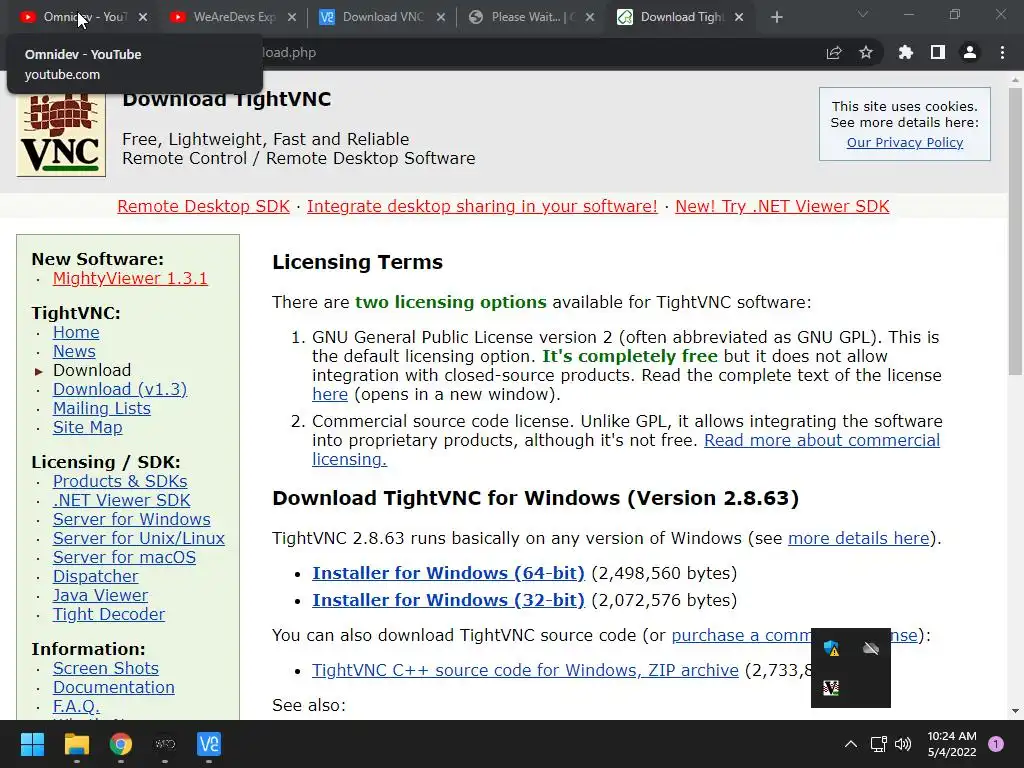Click the scrollbar down arrow
The image size is (1024, 768).
1015,711
